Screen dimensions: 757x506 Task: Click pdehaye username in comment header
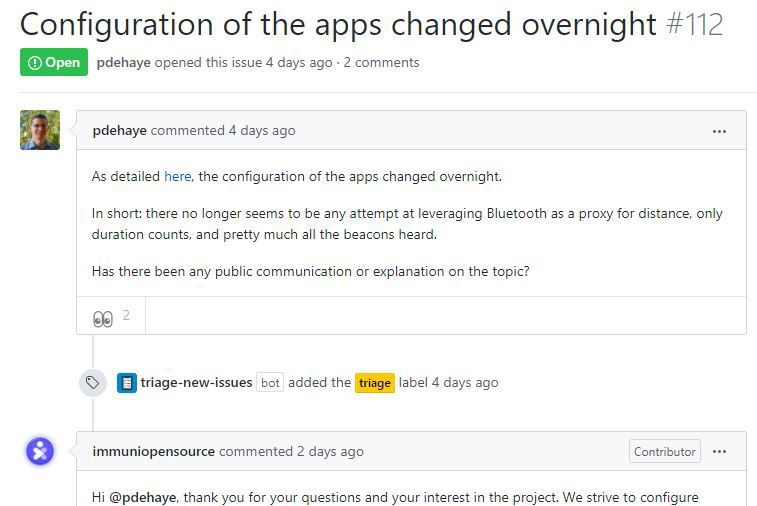pyautogui.click(x=120, y=131)
